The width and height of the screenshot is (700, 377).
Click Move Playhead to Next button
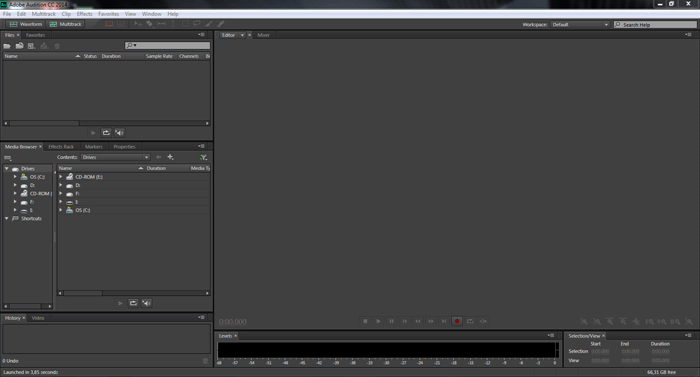click(444, 321)
